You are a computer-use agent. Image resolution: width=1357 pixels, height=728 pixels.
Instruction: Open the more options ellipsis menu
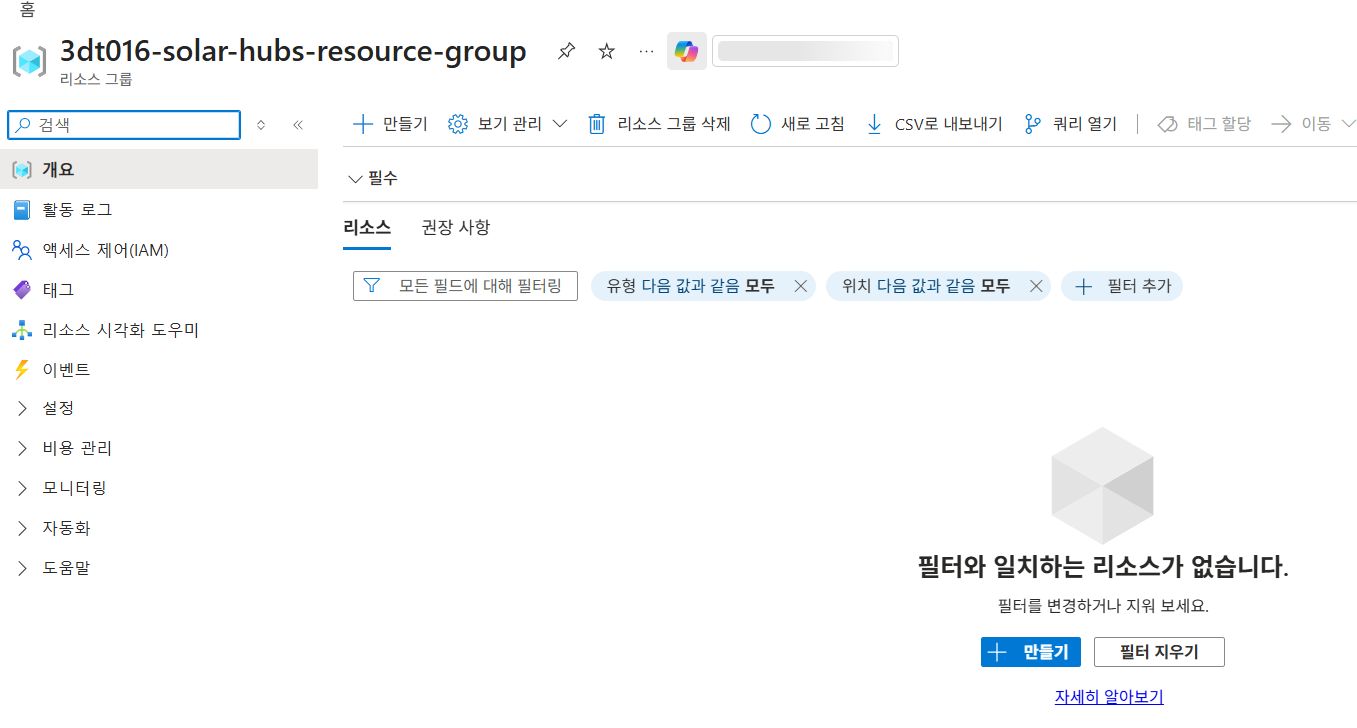tap(646, 51)
